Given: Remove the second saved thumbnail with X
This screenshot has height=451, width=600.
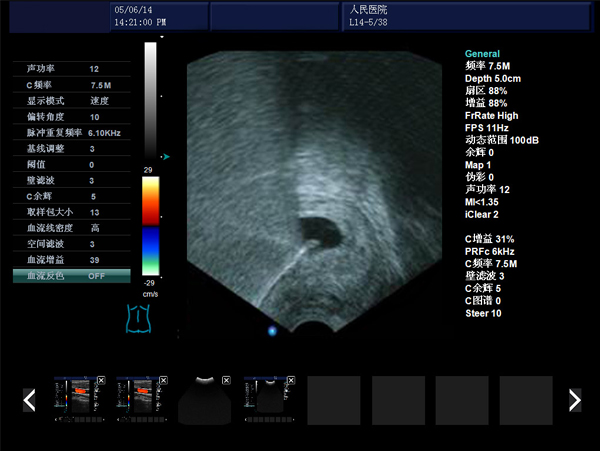Looking at the screenshot, I should pos(163,381).
